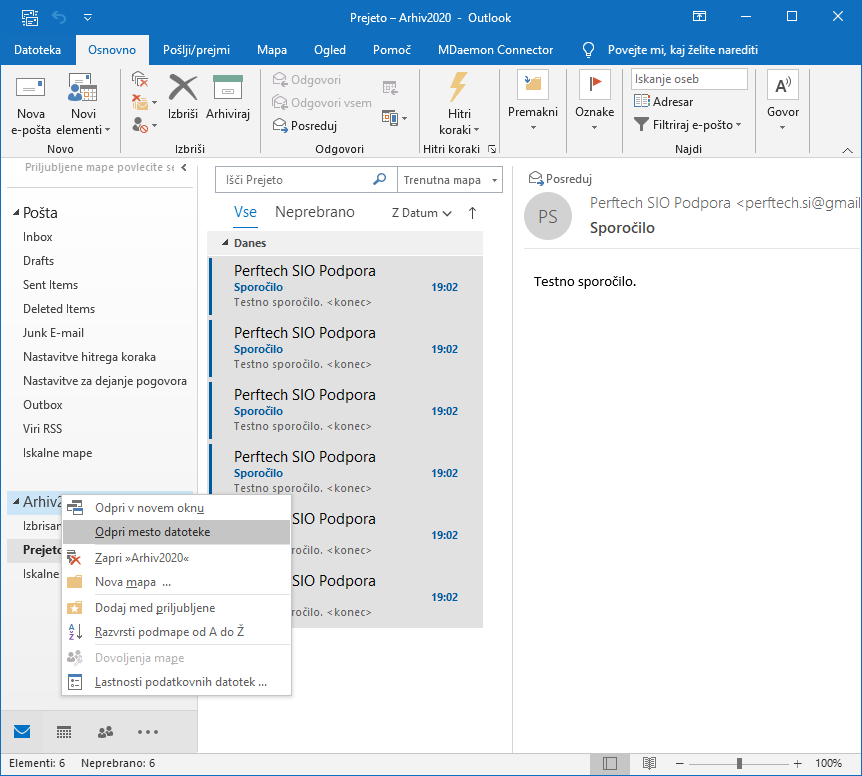Click the Ignore conversation icon

pyautogui.click(x=140, y=79)
